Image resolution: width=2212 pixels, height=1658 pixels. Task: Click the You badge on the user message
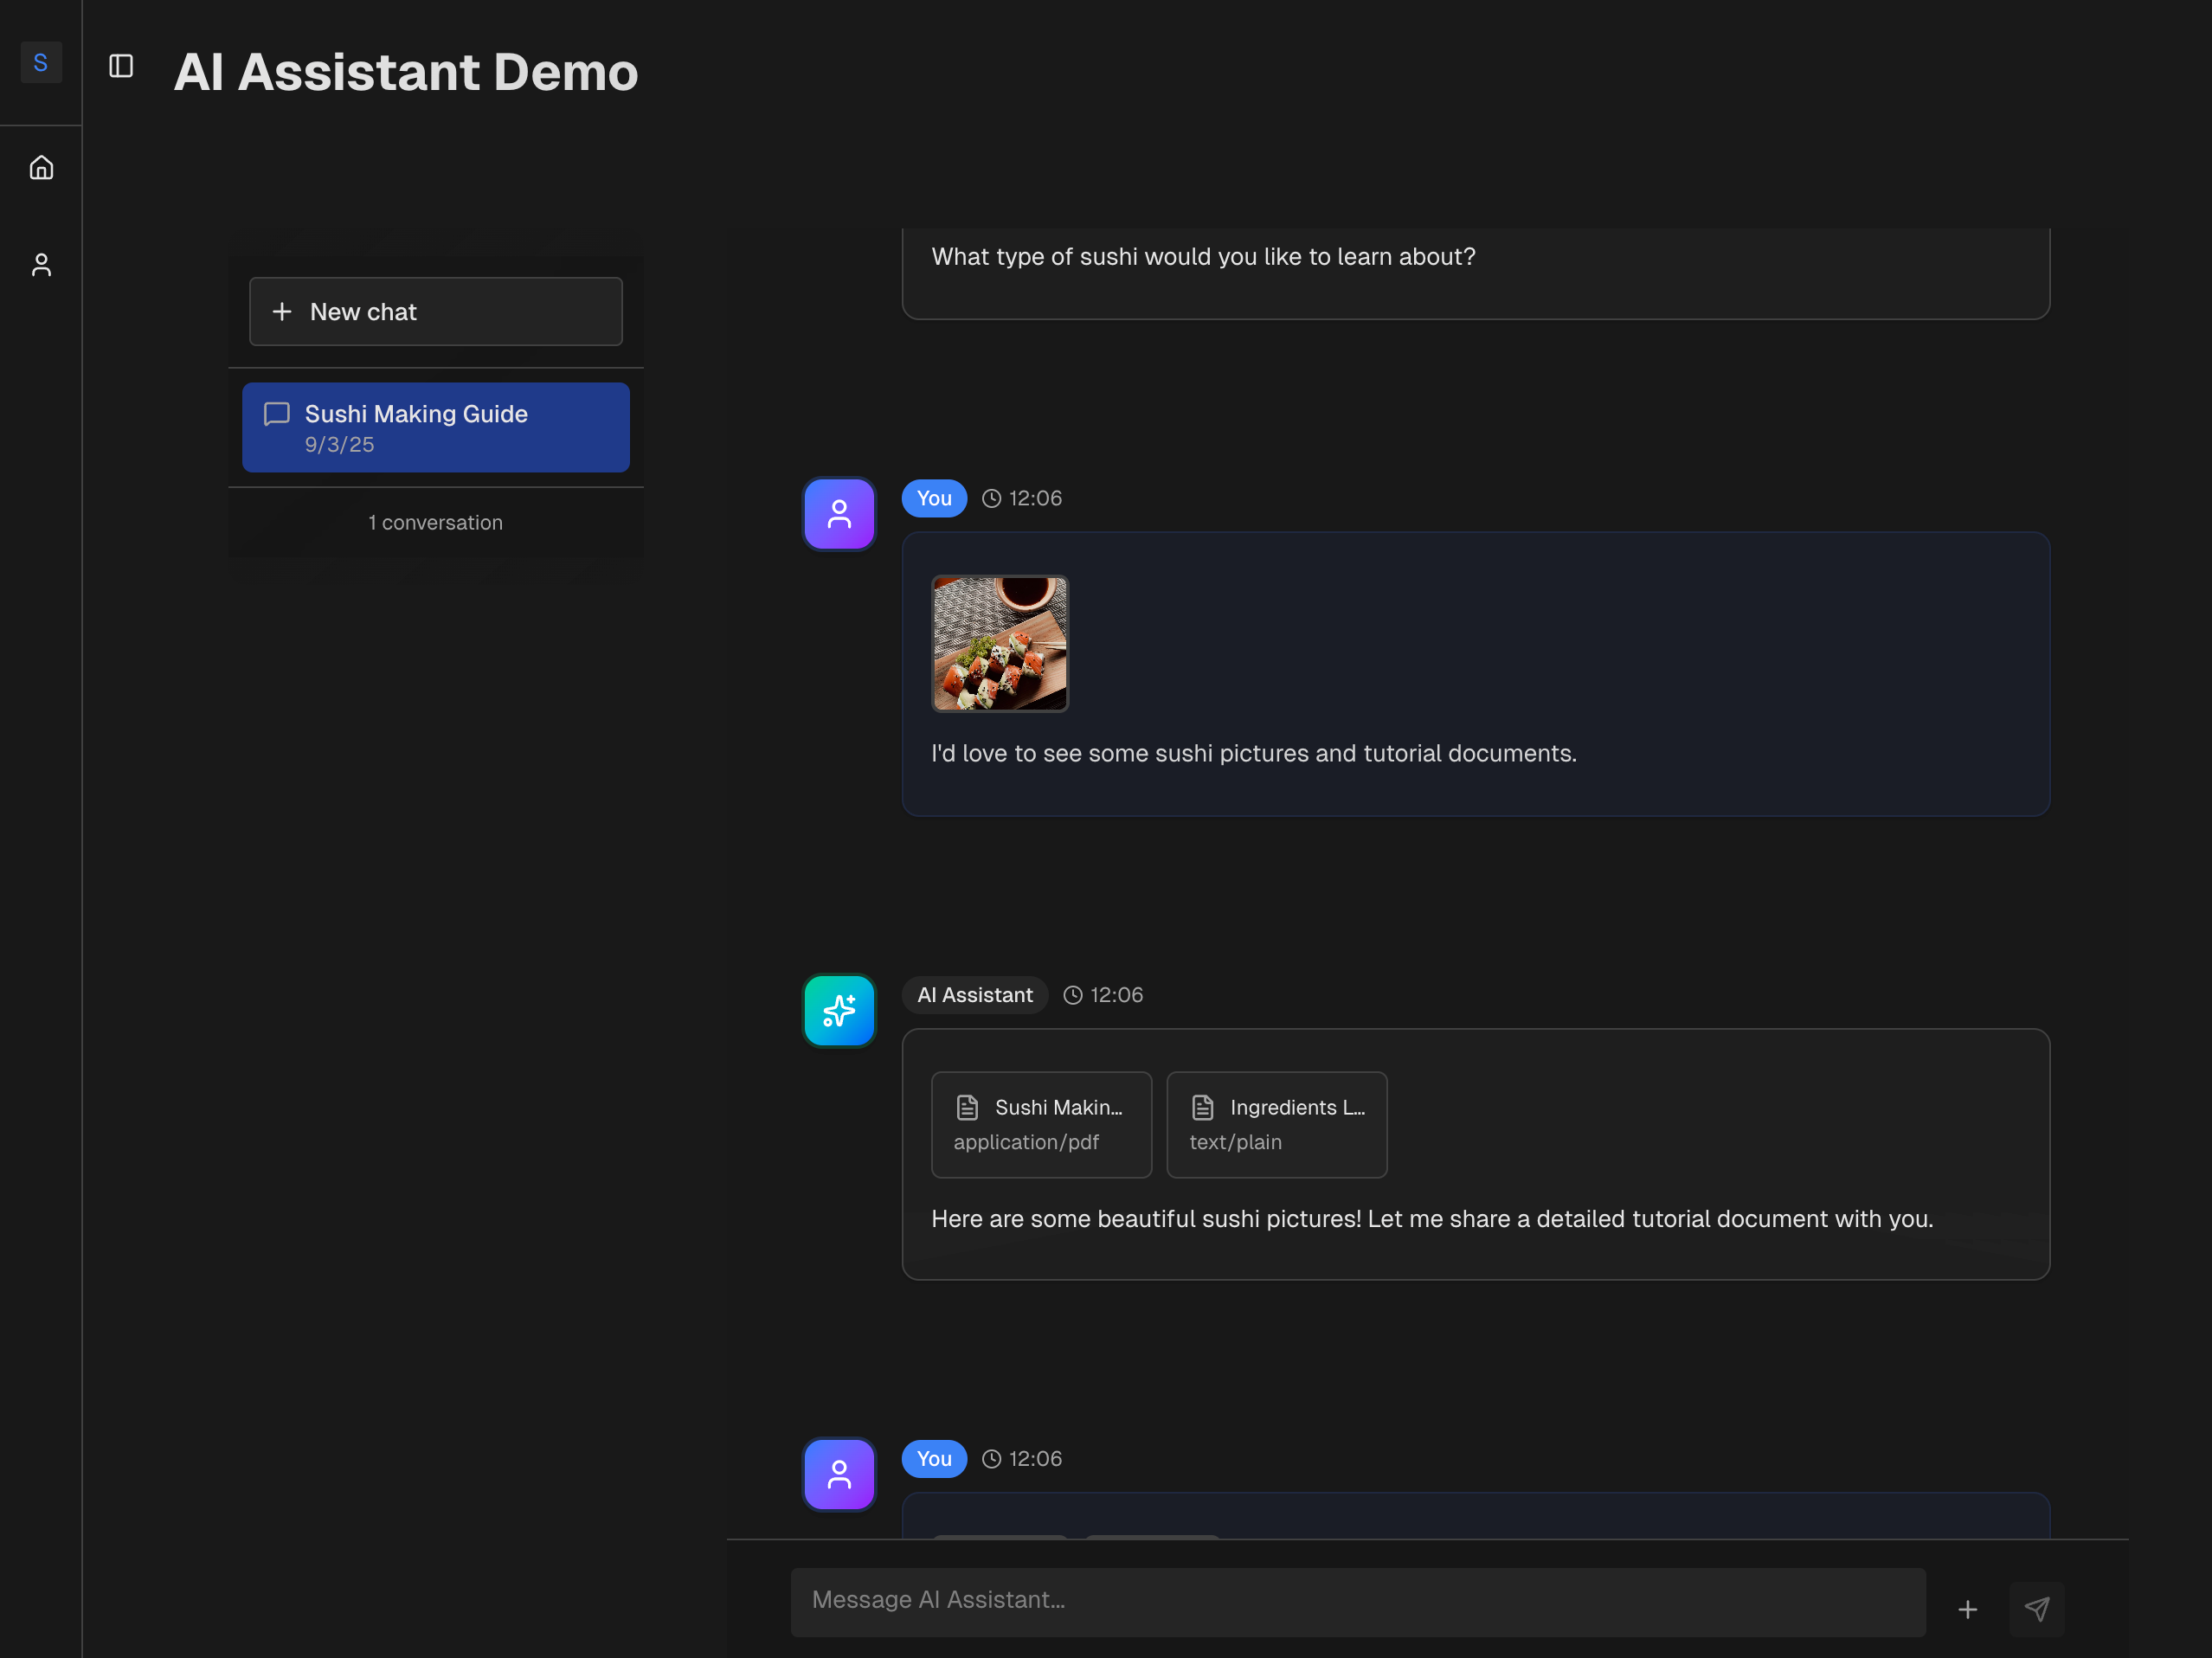click(933, 498)
